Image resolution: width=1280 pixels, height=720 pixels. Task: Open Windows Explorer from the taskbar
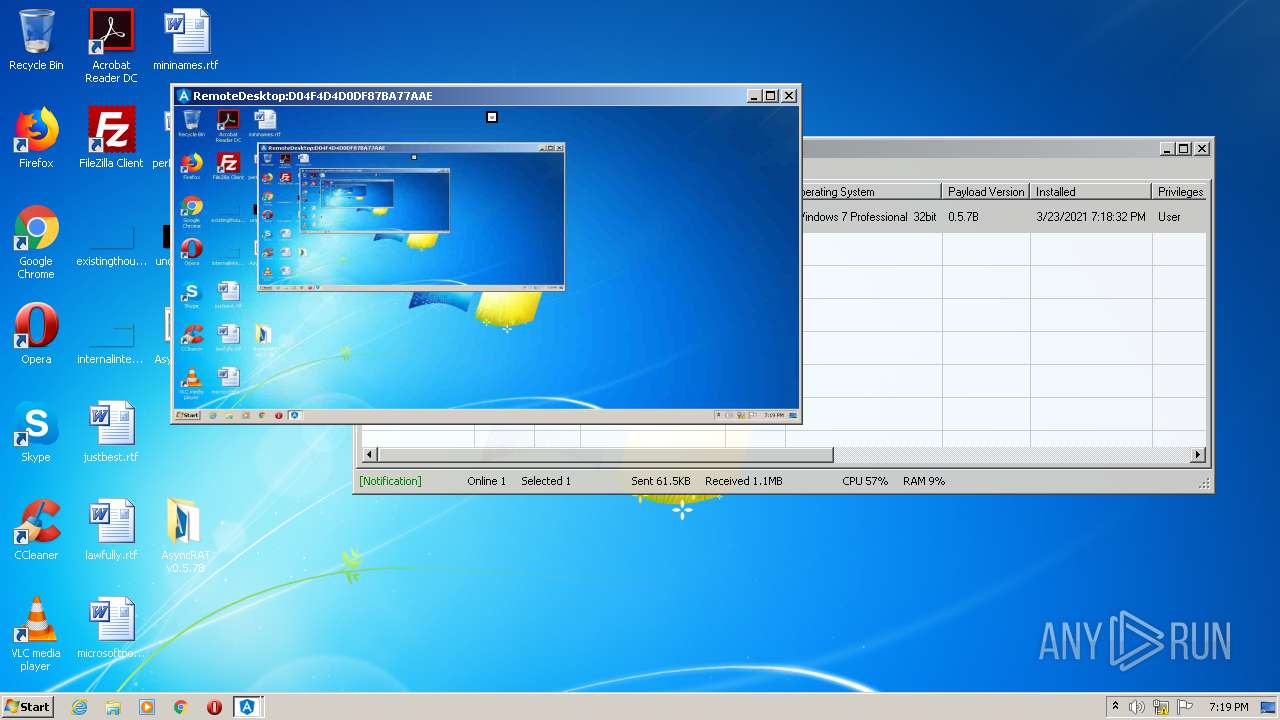point(113,707)
